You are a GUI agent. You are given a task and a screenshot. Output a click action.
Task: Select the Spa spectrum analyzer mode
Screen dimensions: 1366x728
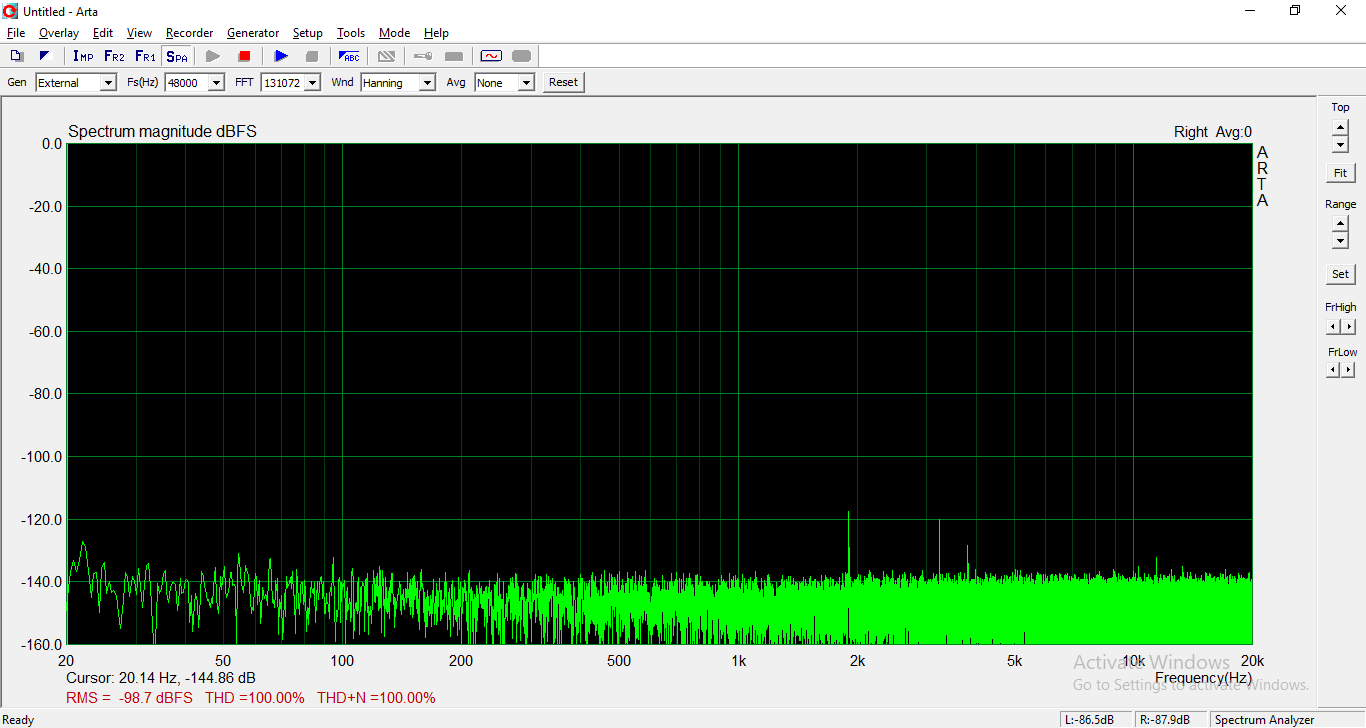(x=176, y=56)
